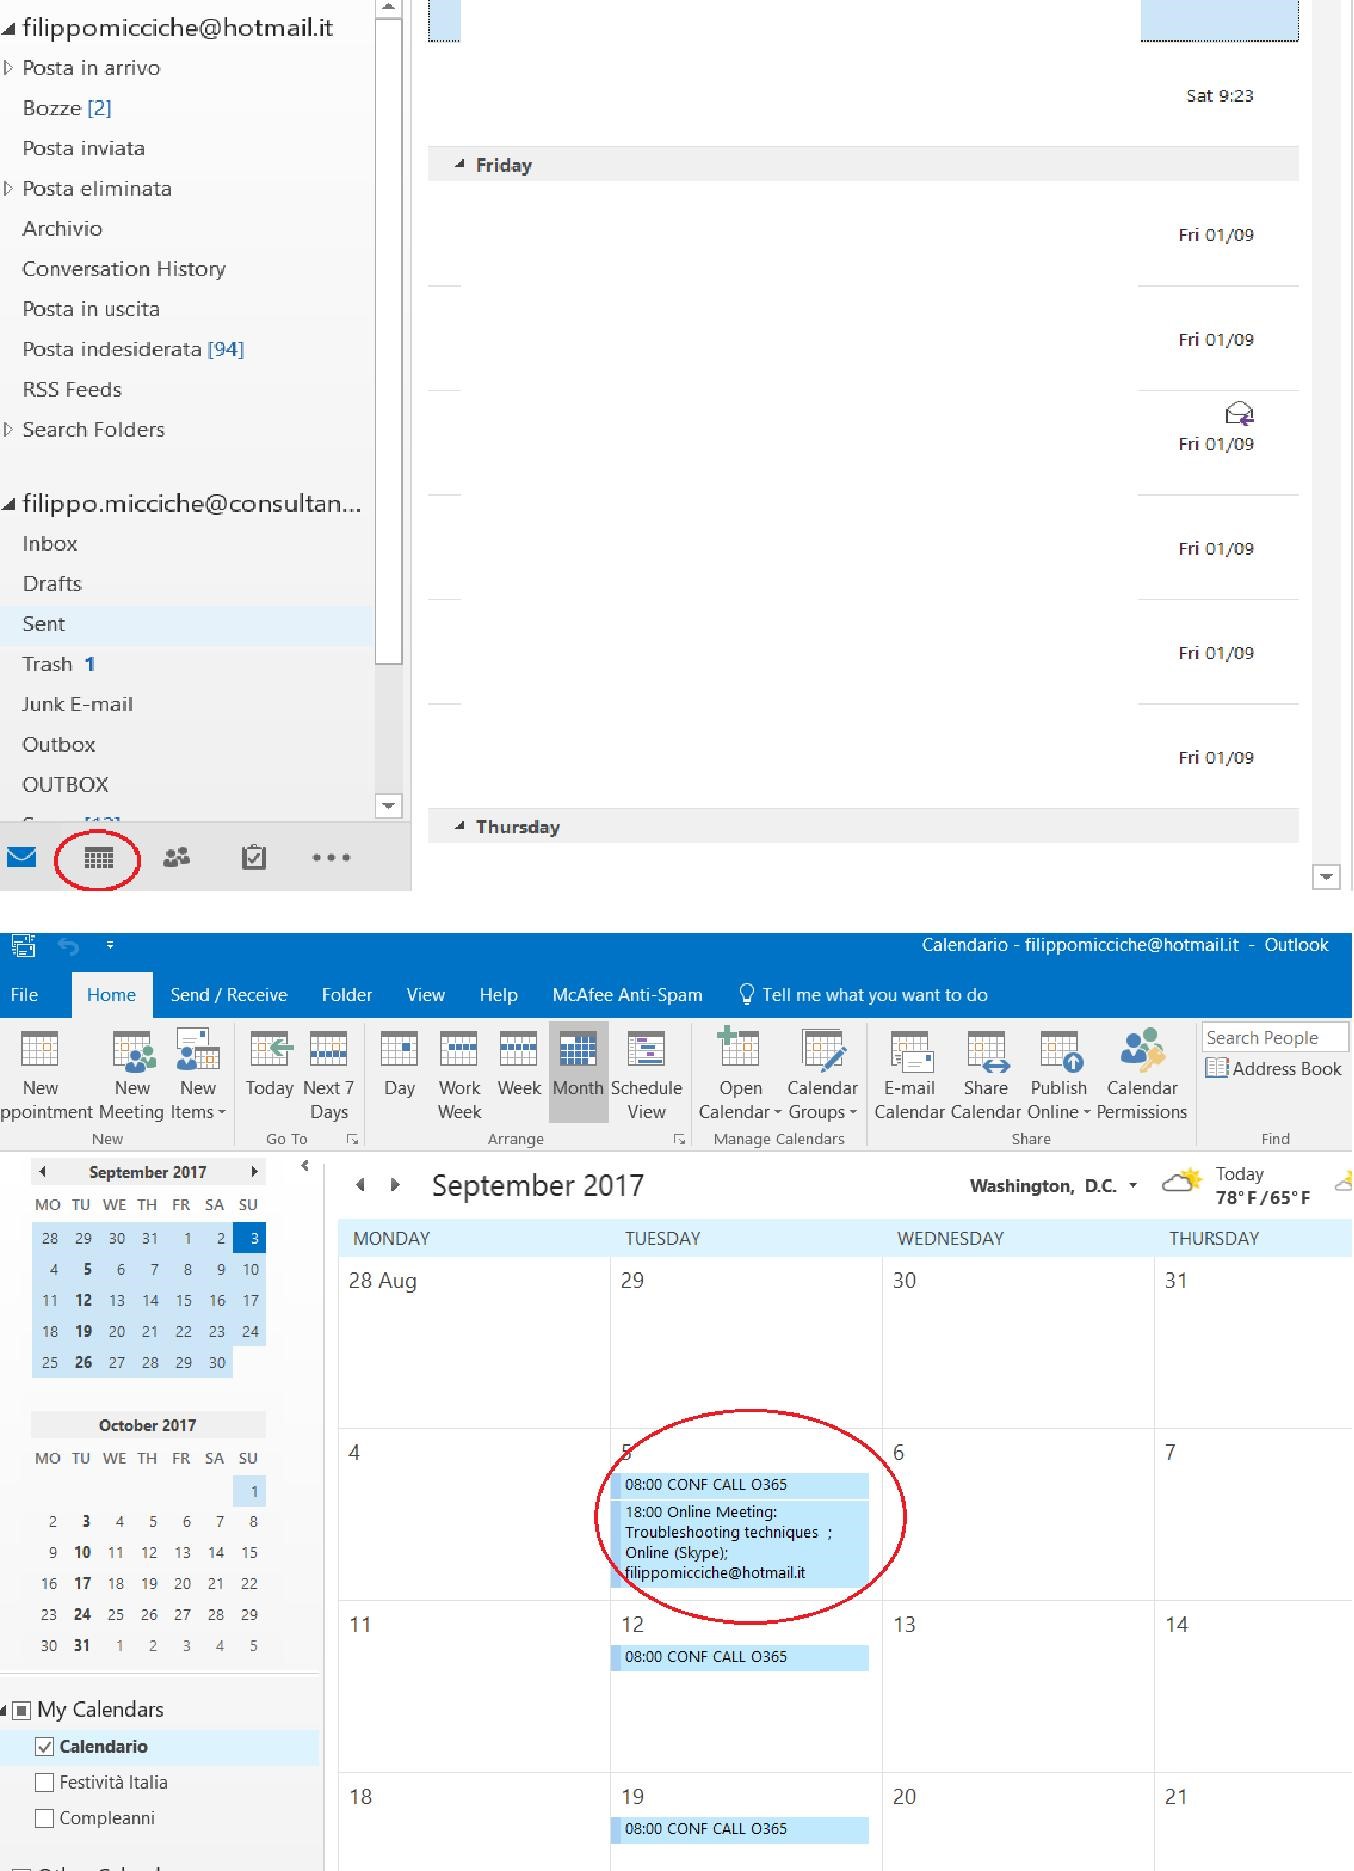Click Share Calendar button

[985, 1074]
